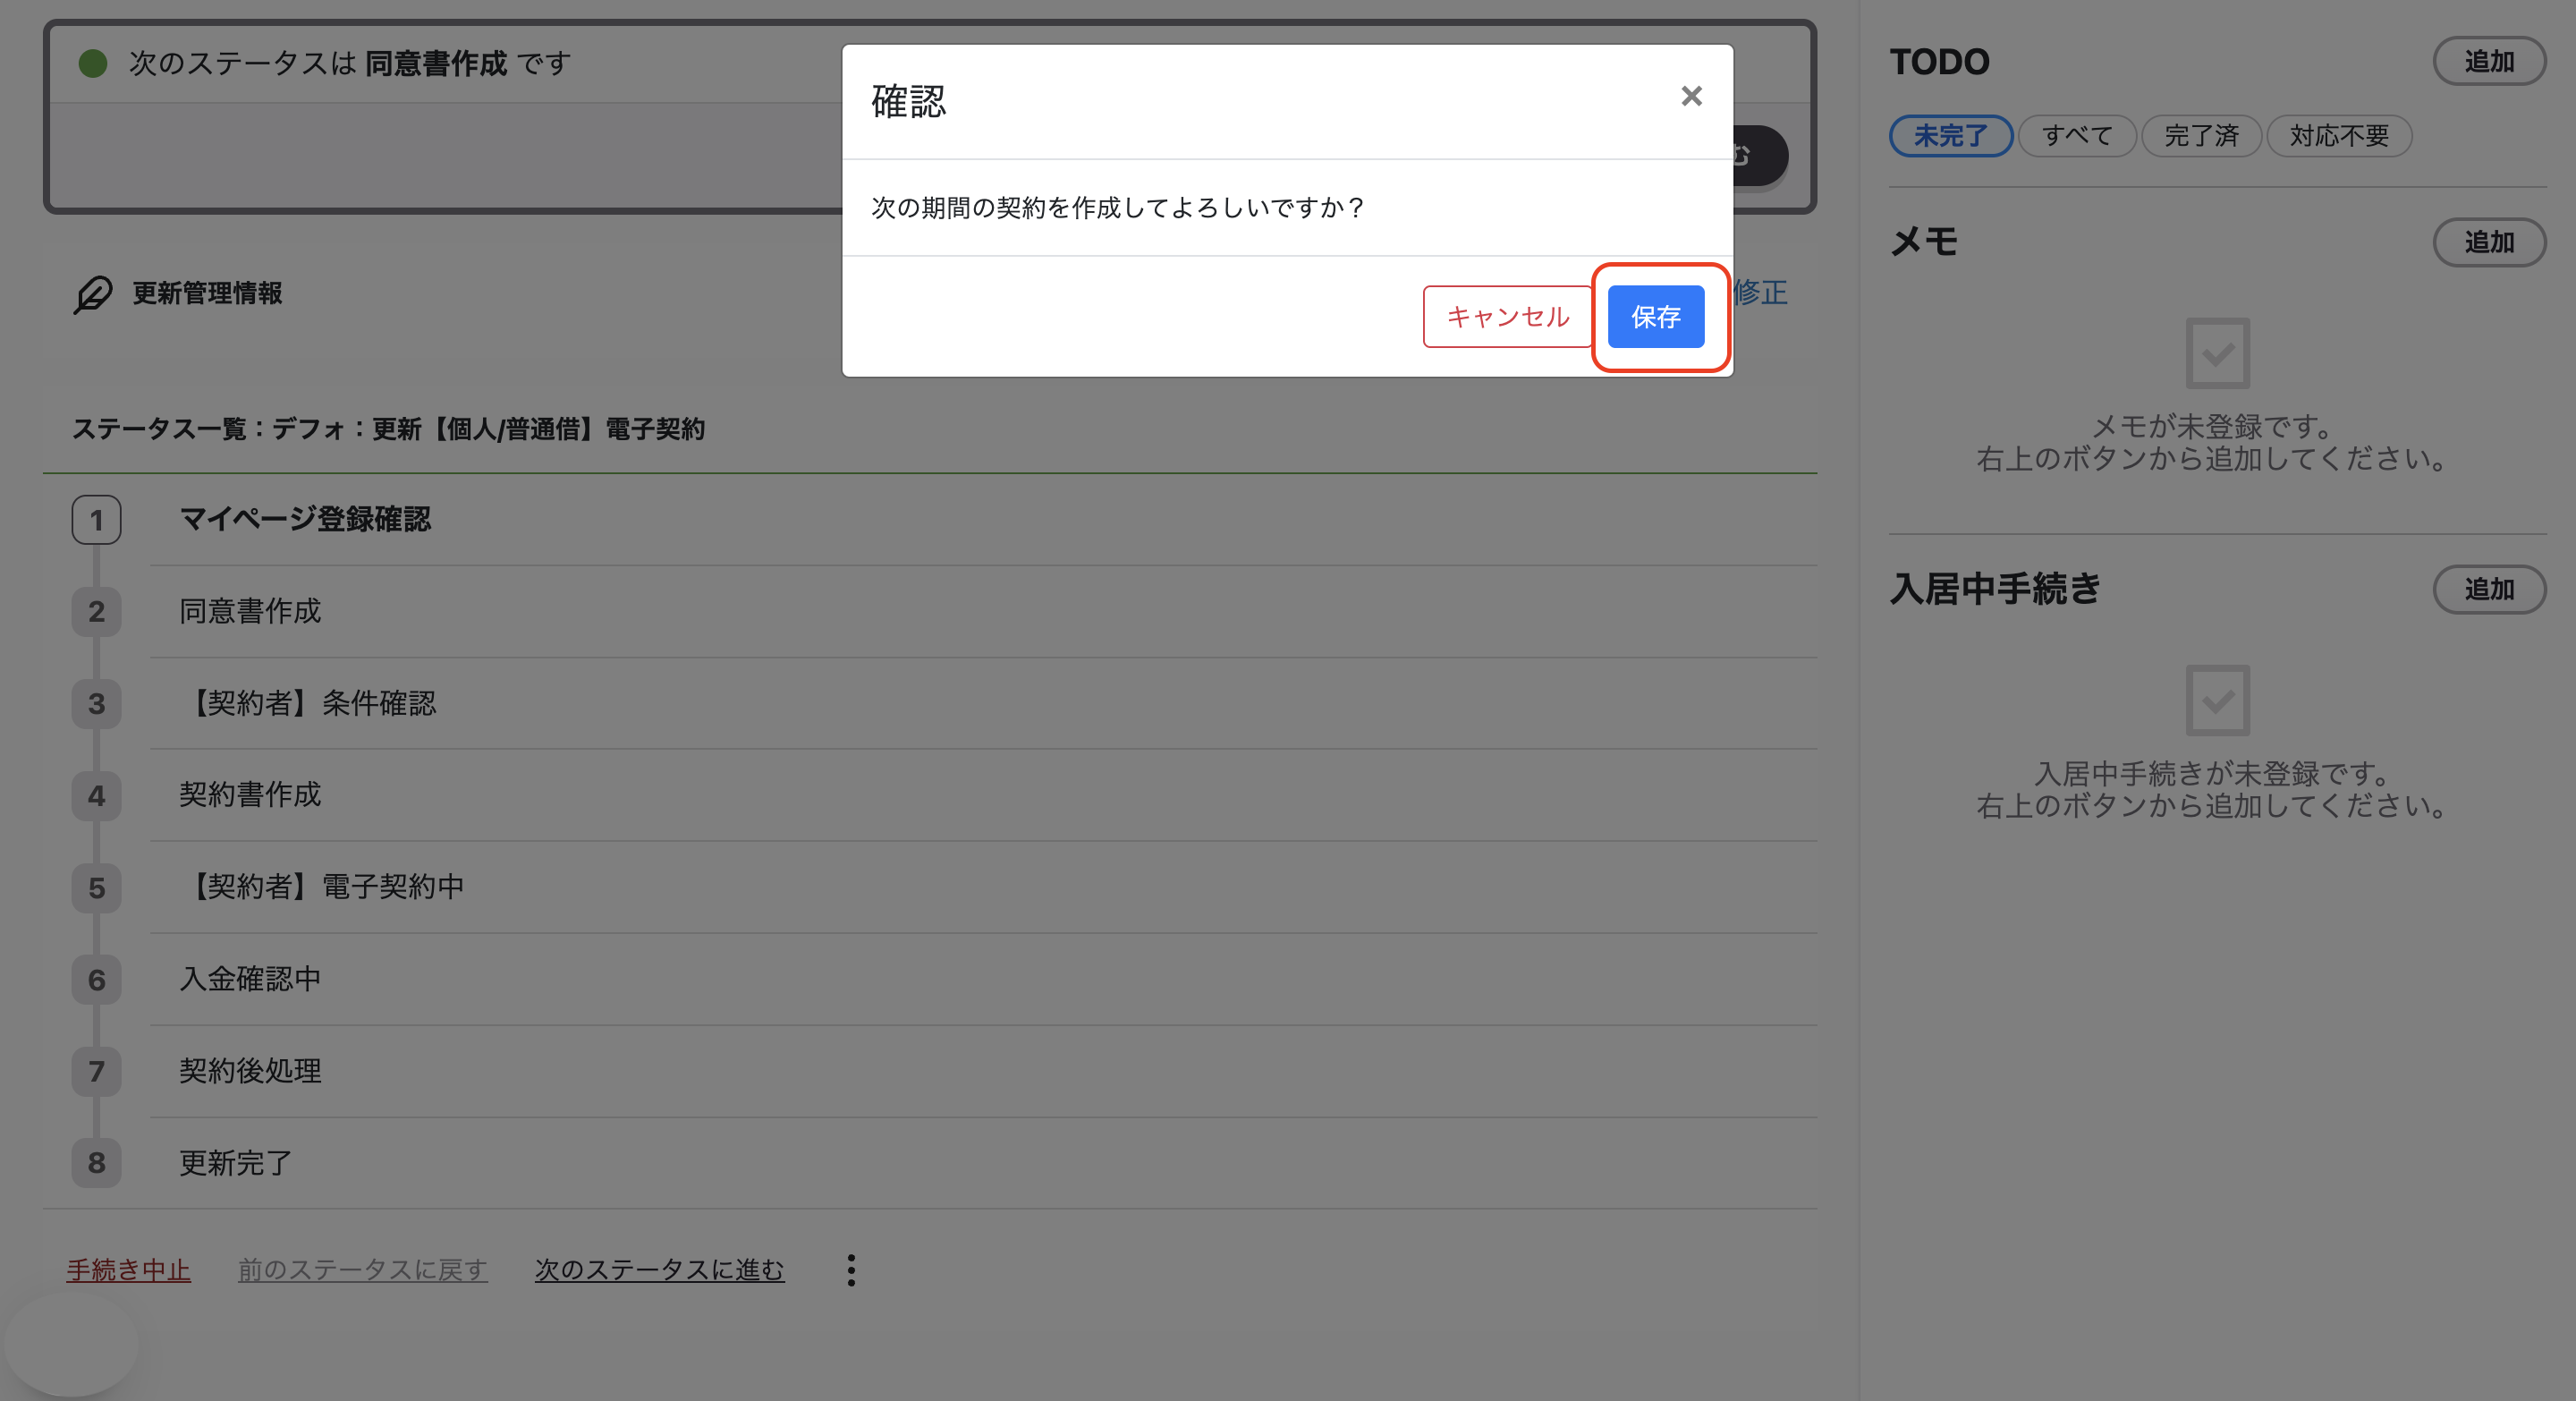2576x1401 pixels.
Task: Click the 契約書作成 status row
Action: pos(983,796)
